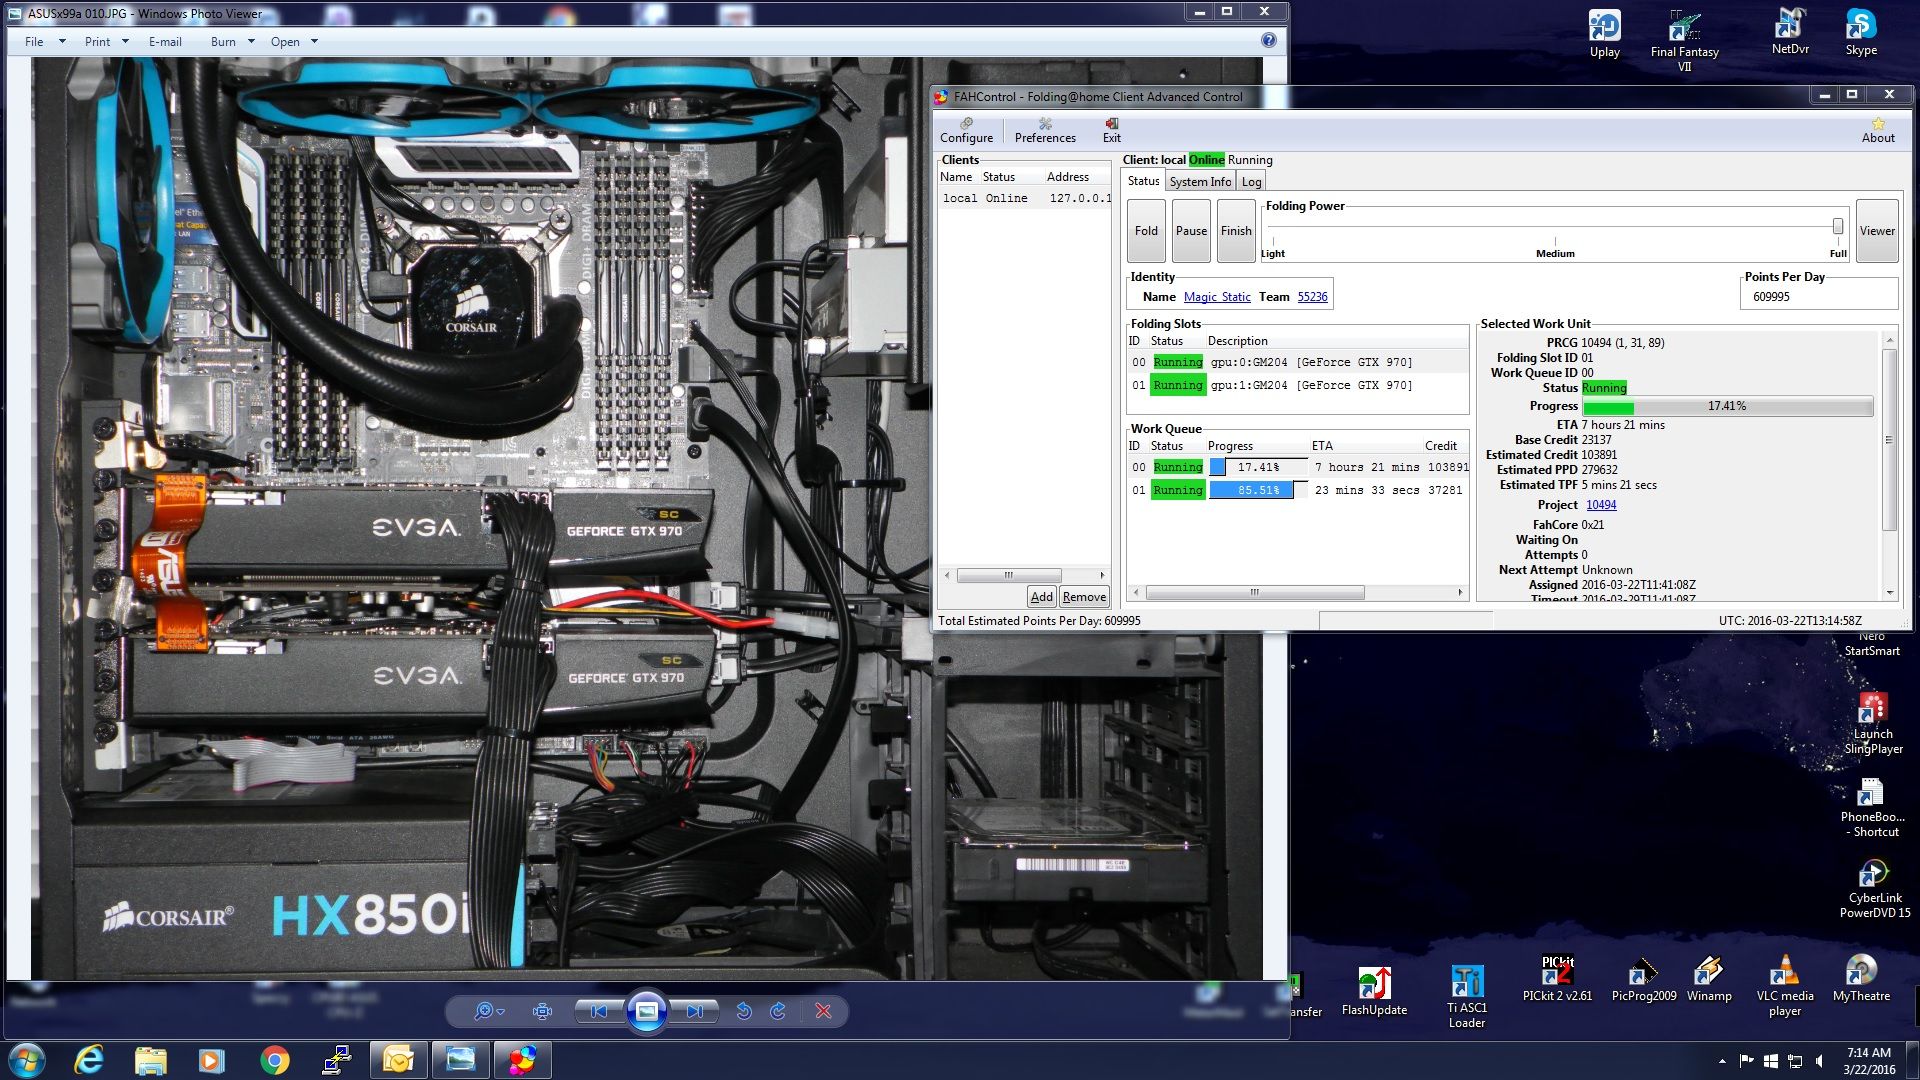Open the Configure dialog in FAHControl
Screen dimensions: 1920x1080
tap(966, 130)
